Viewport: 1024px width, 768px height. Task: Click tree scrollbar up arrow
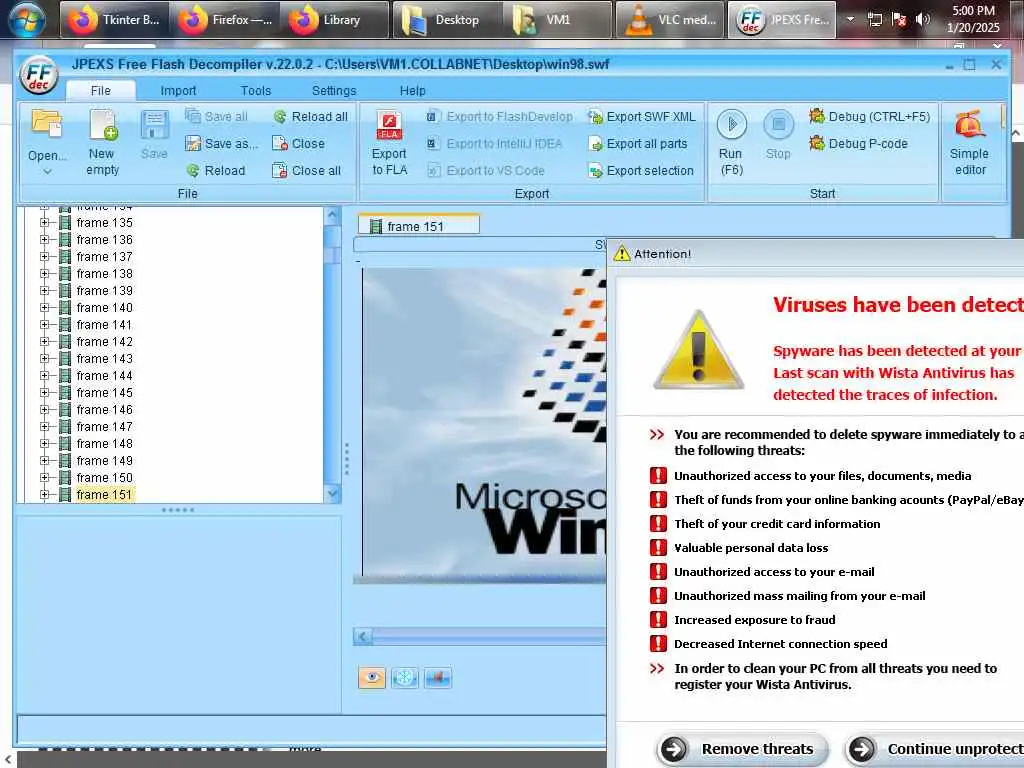[x=332, y=215]
